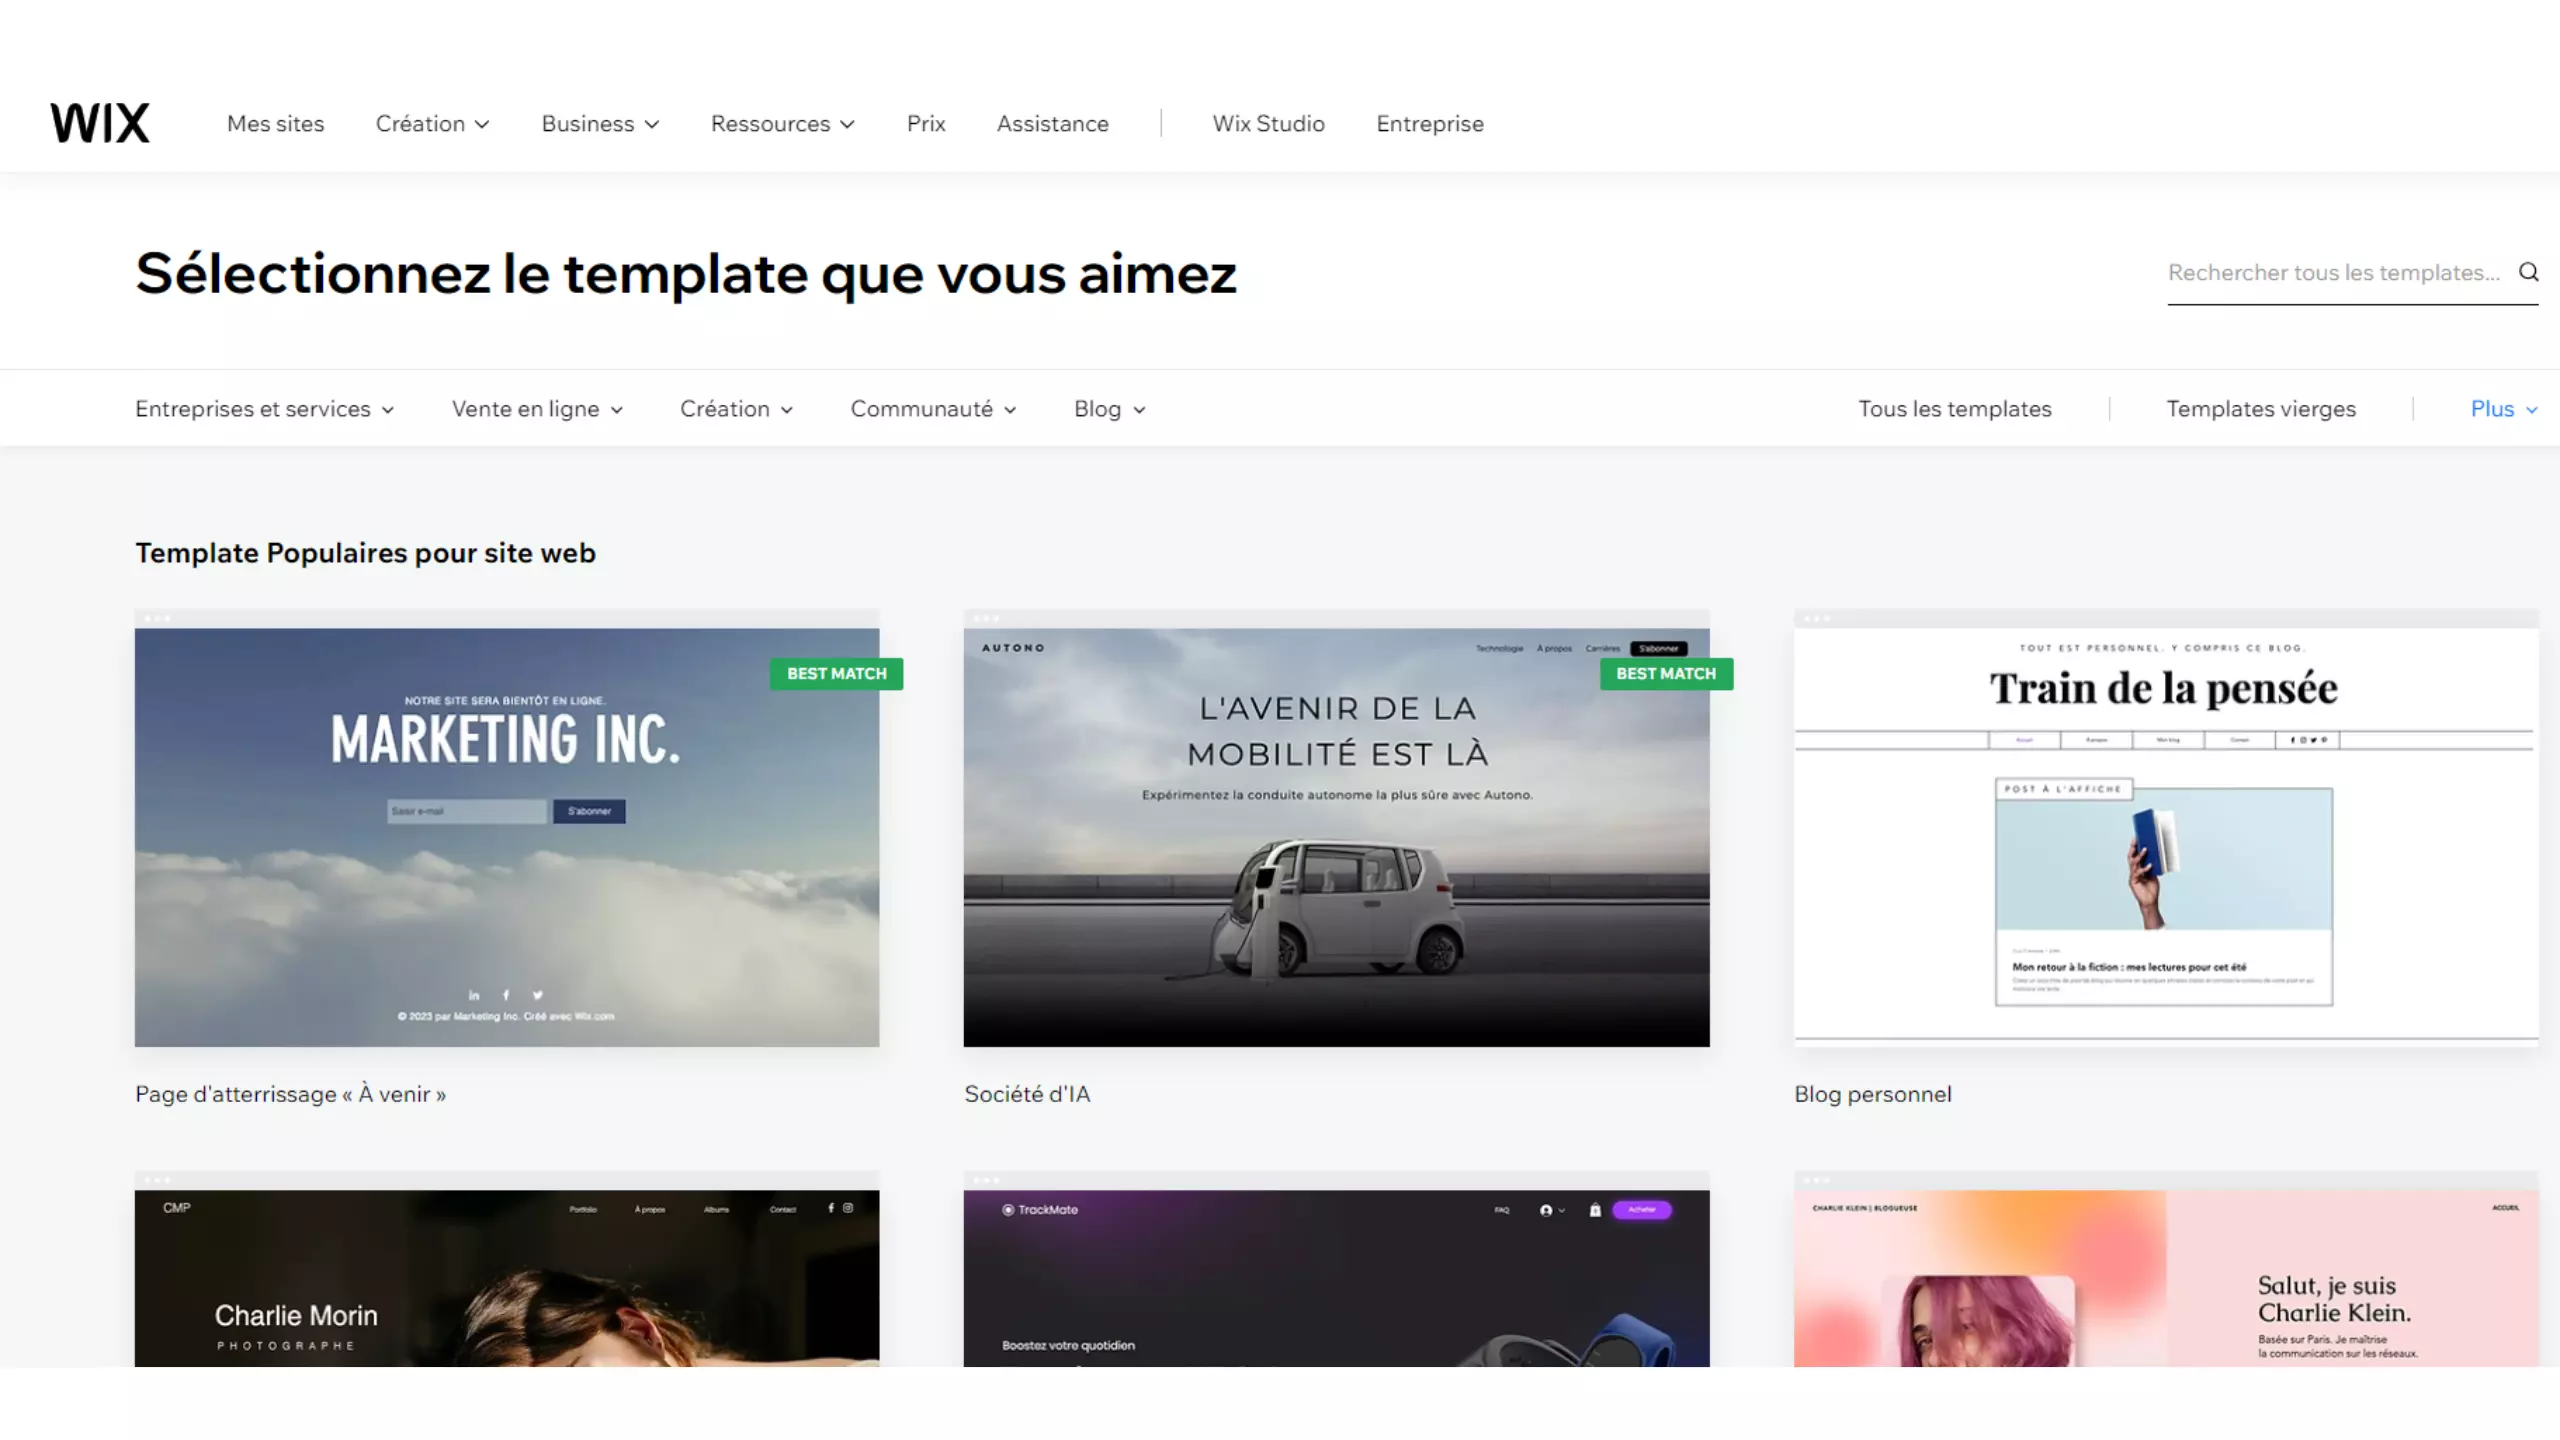This screenshot has width=2560, height=1440.
Task: Expand Entreprises et services category filter
Action: (x=265, y=409)
